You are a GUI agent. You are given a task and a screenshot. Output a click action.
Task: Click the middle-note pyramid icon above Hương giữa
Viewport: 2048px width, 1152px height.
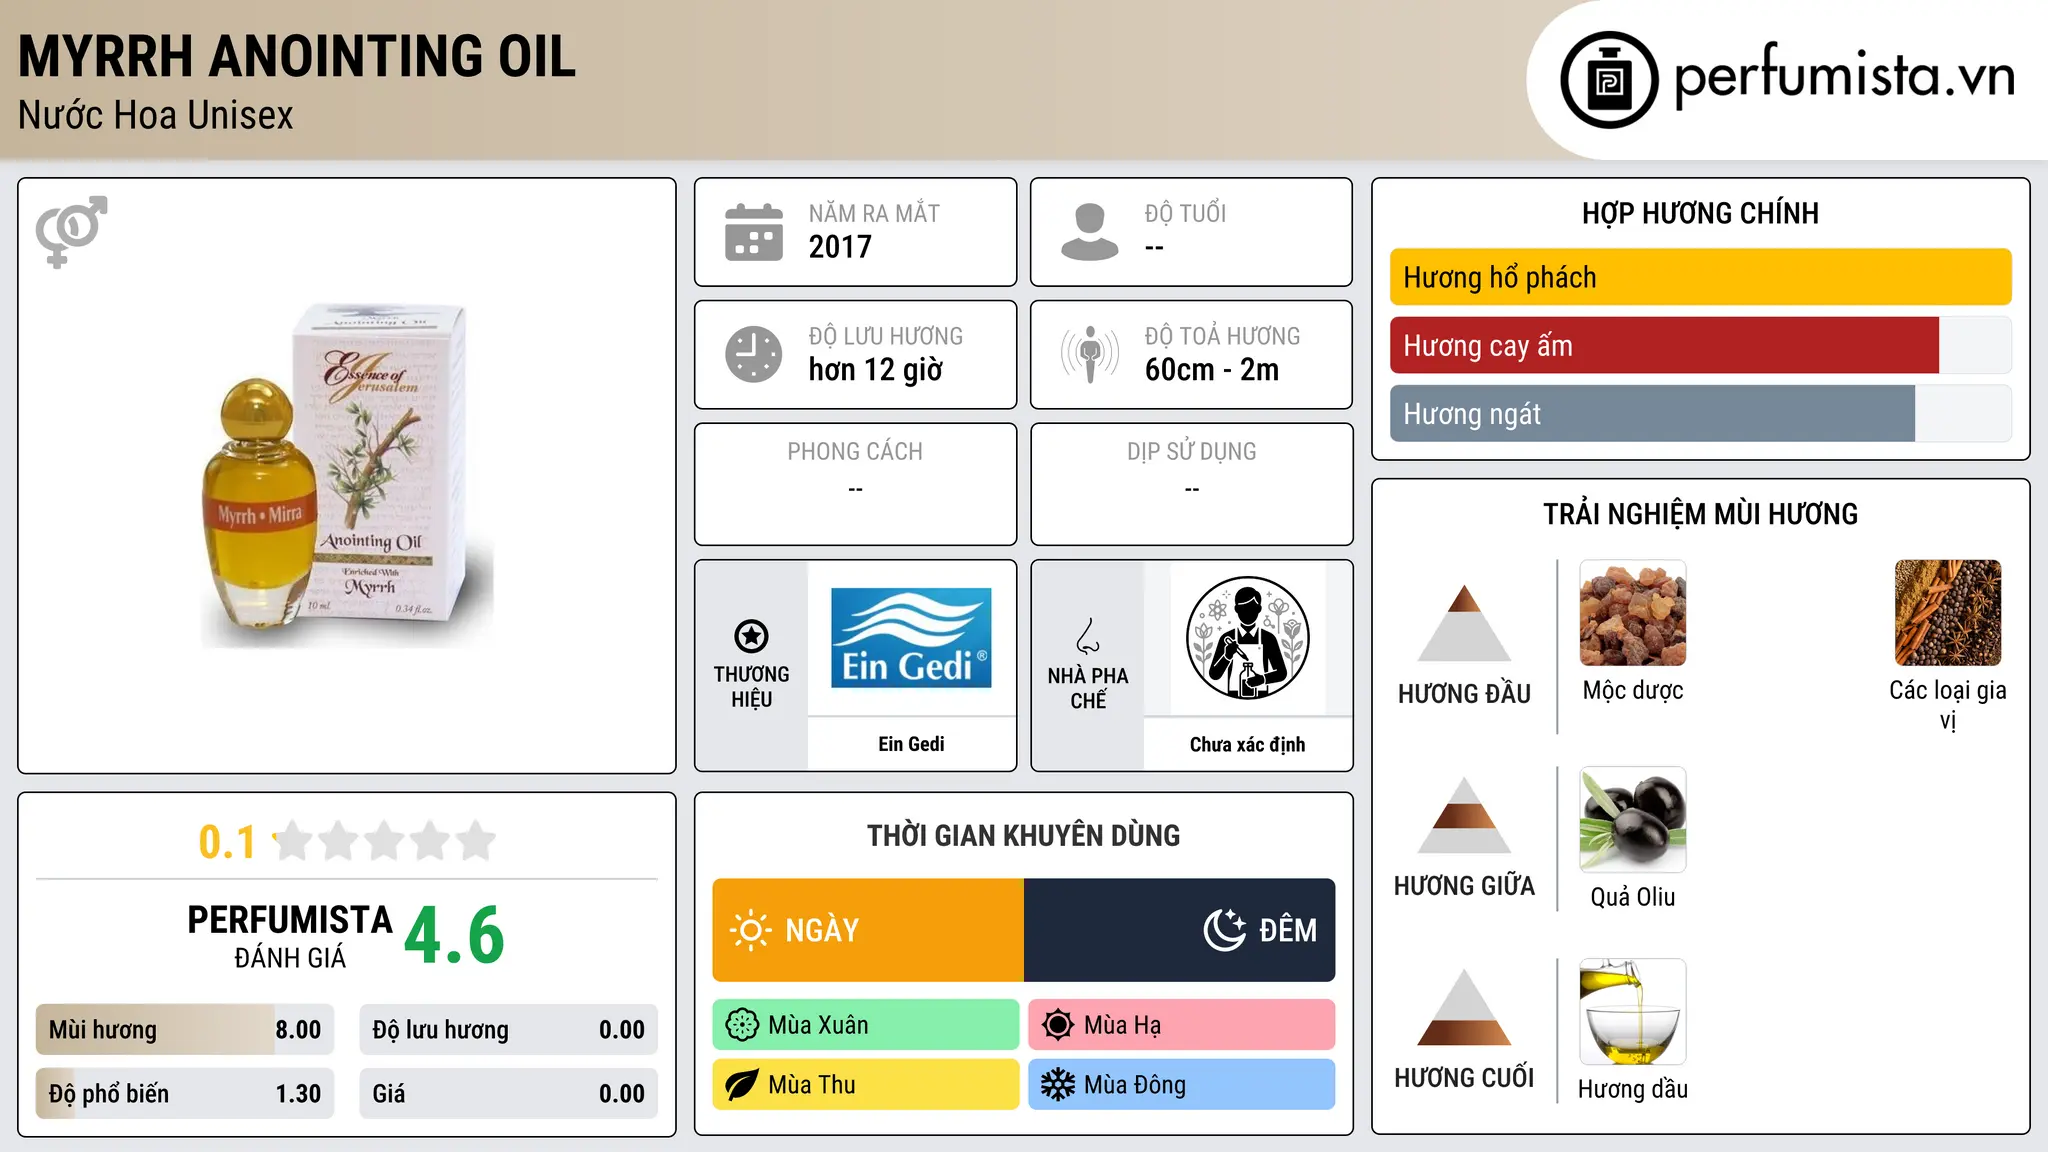[1464, 815]
